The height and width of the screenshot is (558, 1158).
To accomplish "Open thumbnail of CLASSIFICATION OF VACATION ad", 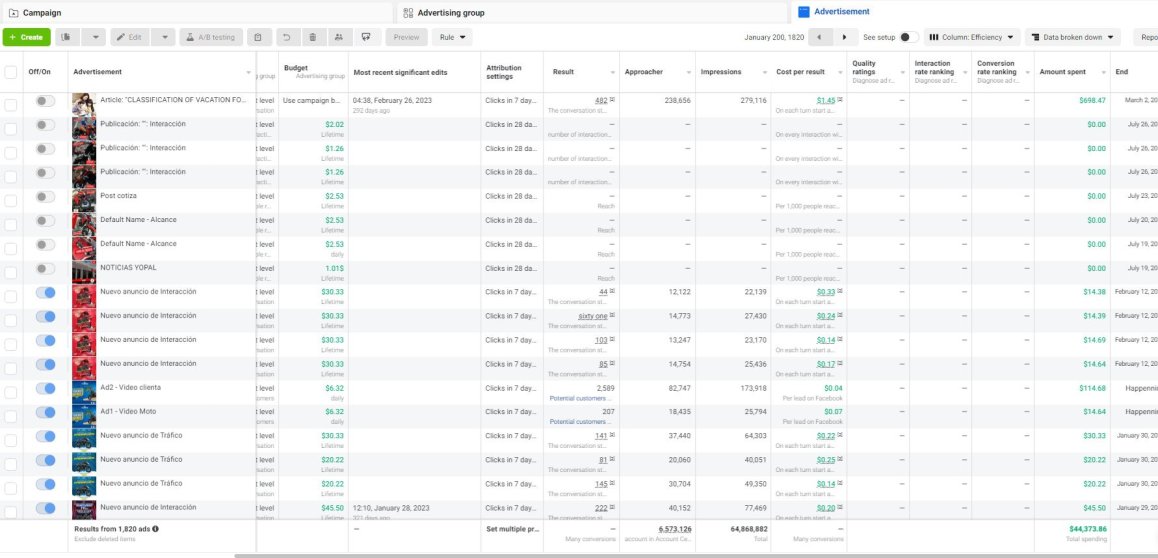I will click(x=83, y=104).
